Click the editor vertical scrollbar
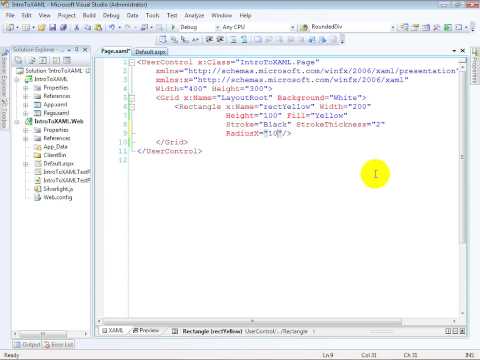The height and width of the screenshot is (360, 480). (x=462, y=157)
